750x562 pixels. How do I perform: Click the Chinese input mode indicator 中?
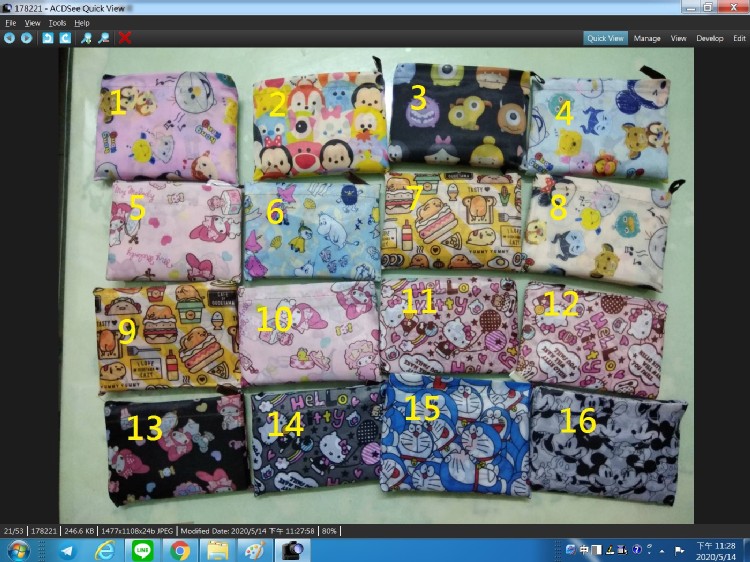click(584, 550)
